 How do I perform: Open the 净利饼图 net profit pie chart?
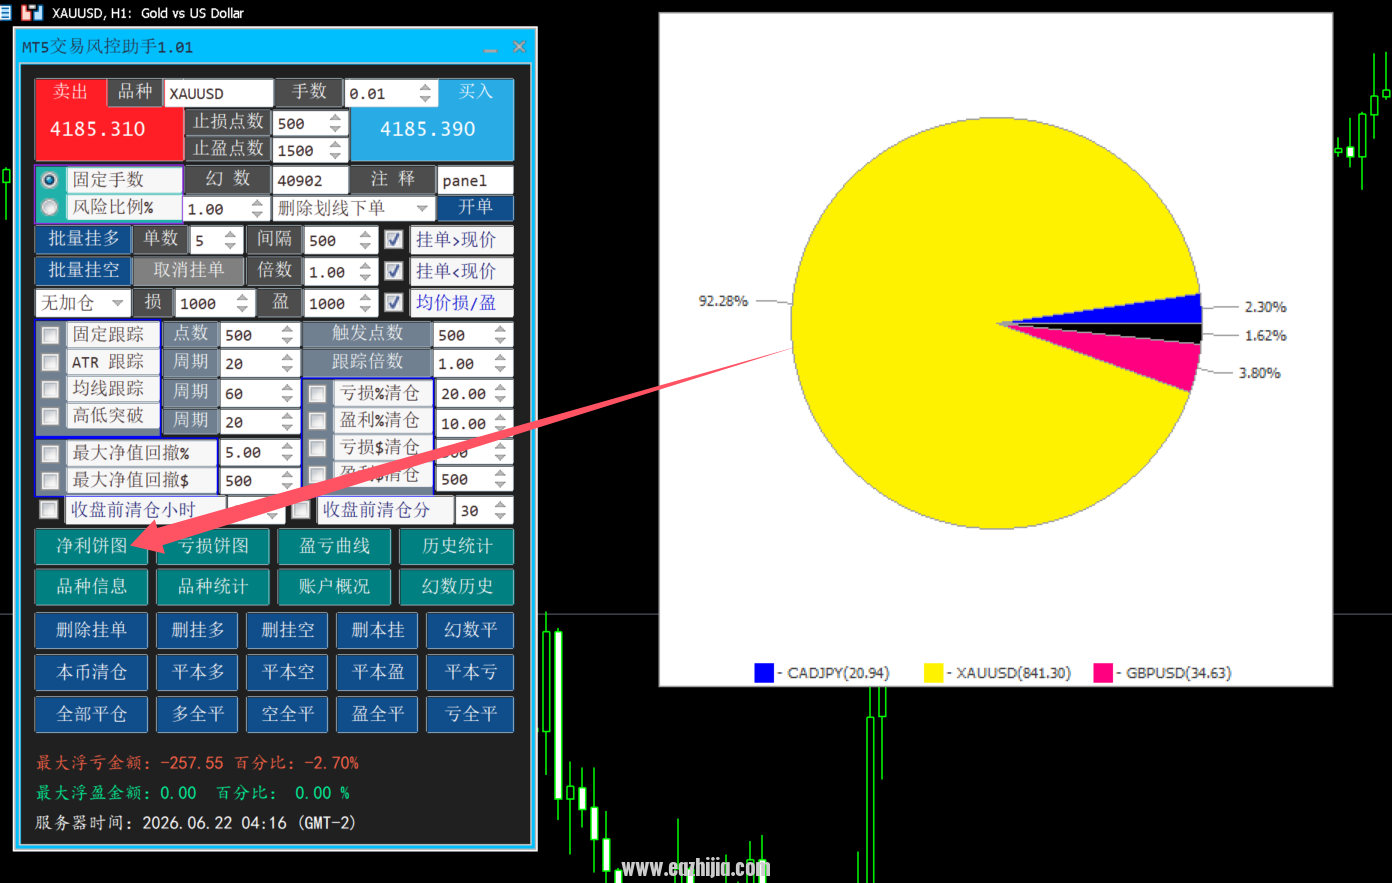[x=91, y=546]
